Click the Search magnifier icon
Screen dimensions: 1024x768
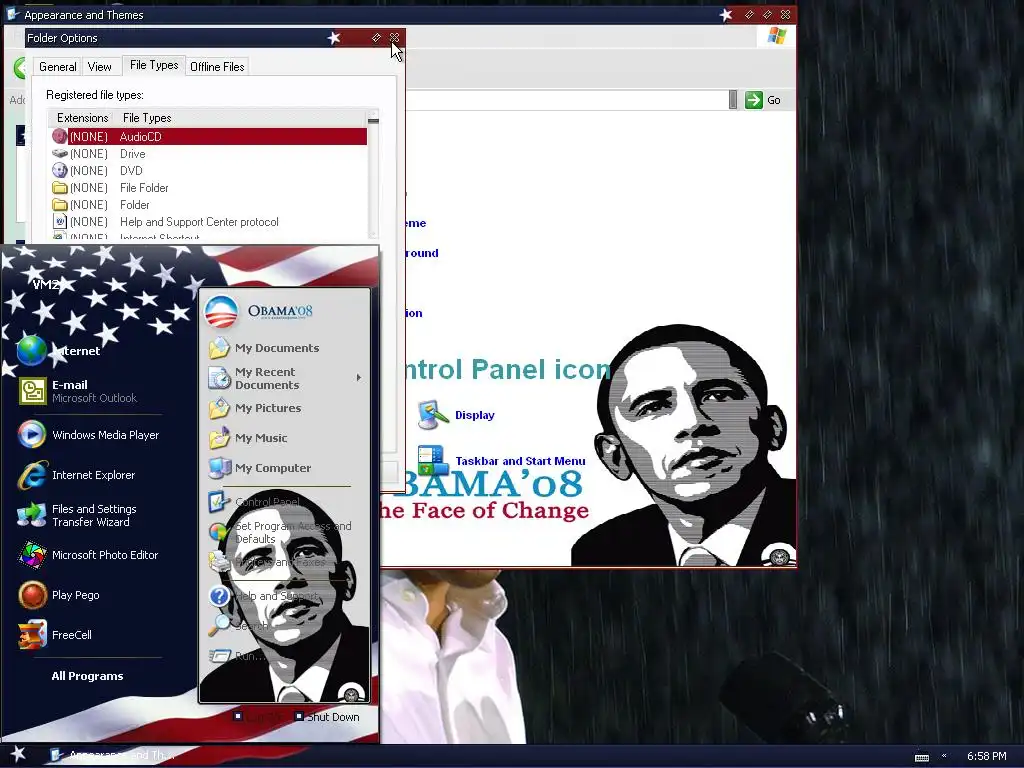click(x=219, y=626)
